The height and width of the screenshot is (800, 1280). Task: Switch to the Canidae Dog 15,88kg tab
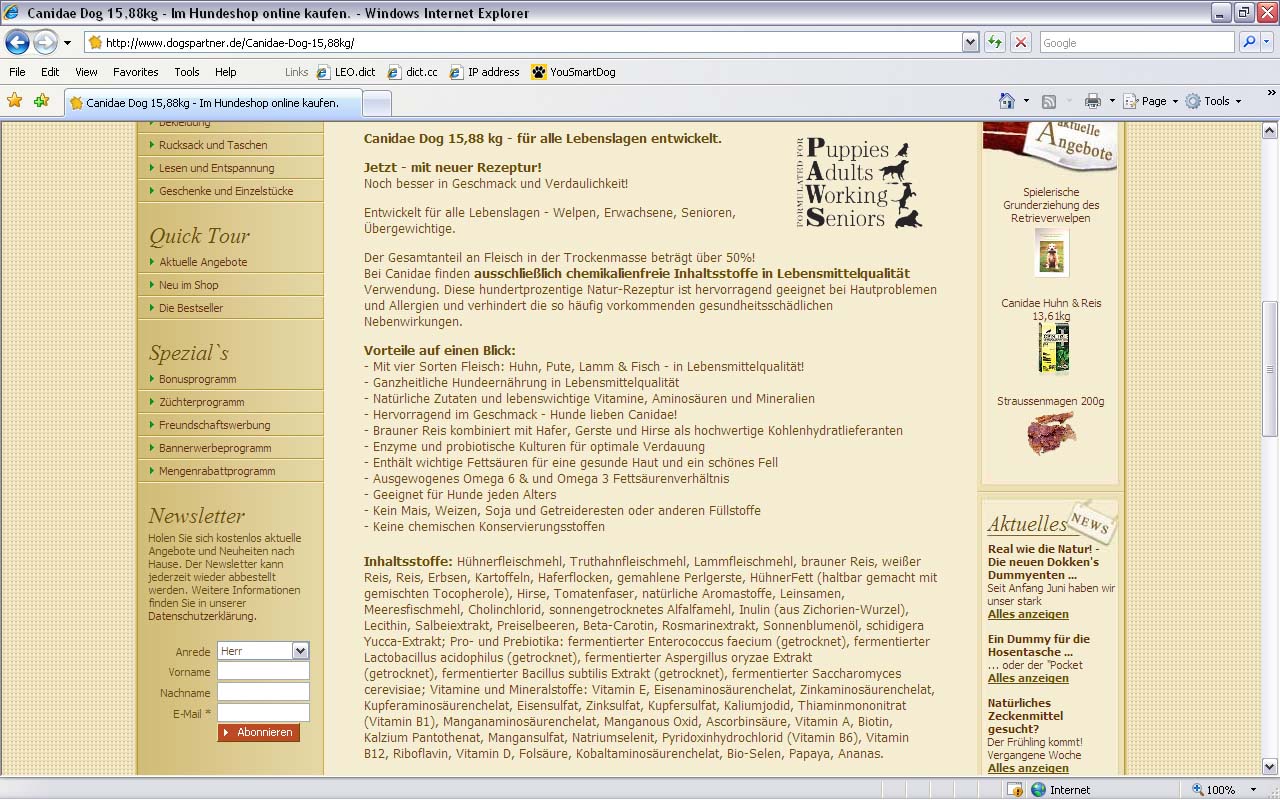pos(212,103)
